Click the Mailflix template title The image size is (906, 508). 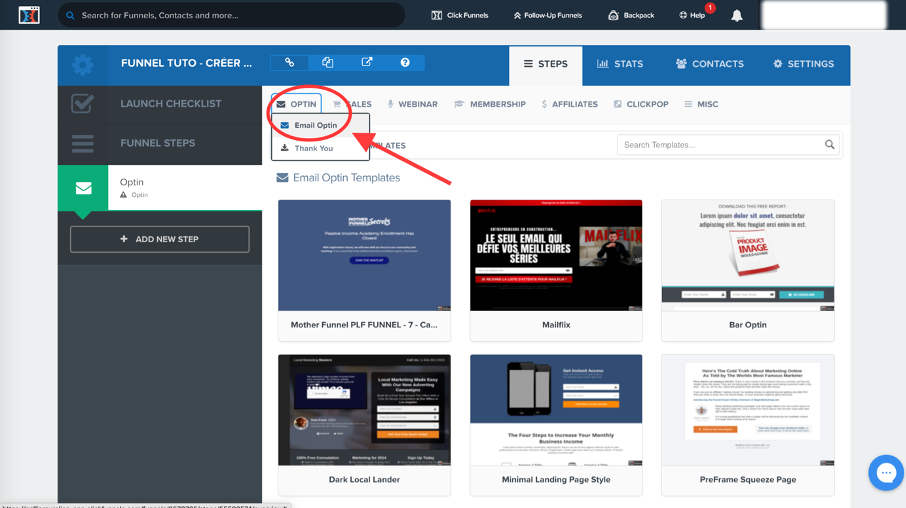(x=556, y=325)
